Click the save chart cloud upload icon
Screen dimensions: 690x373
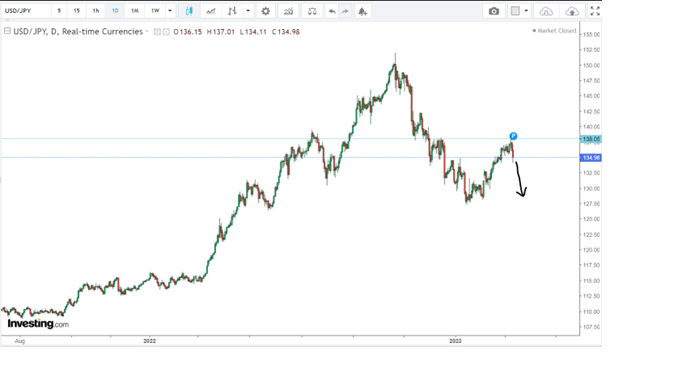[572, 11]
